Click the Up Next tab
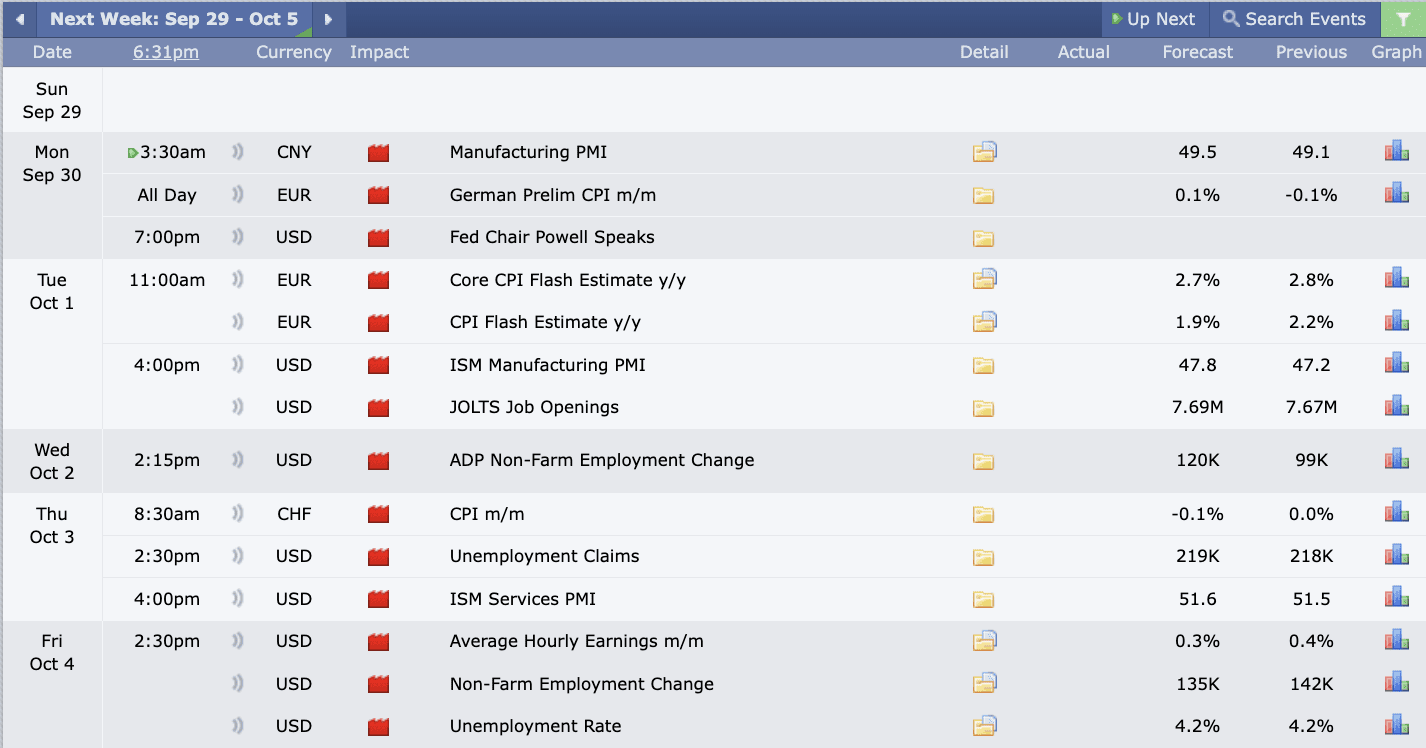 pos(1154,19)
